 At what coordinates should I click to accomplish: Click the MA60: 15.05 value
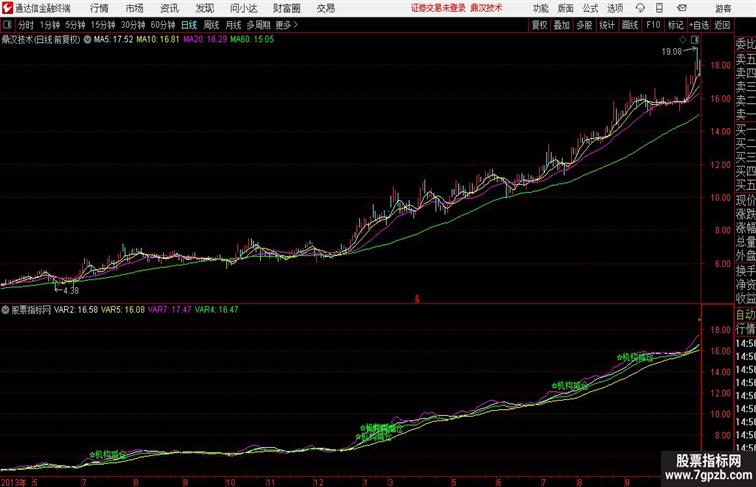point(252,40)
